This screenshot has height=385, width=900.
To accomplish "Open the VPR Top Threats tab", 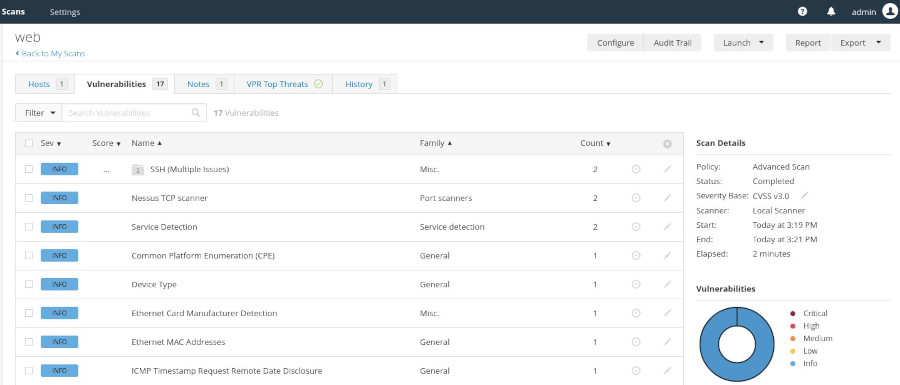I will click(284, 84).
